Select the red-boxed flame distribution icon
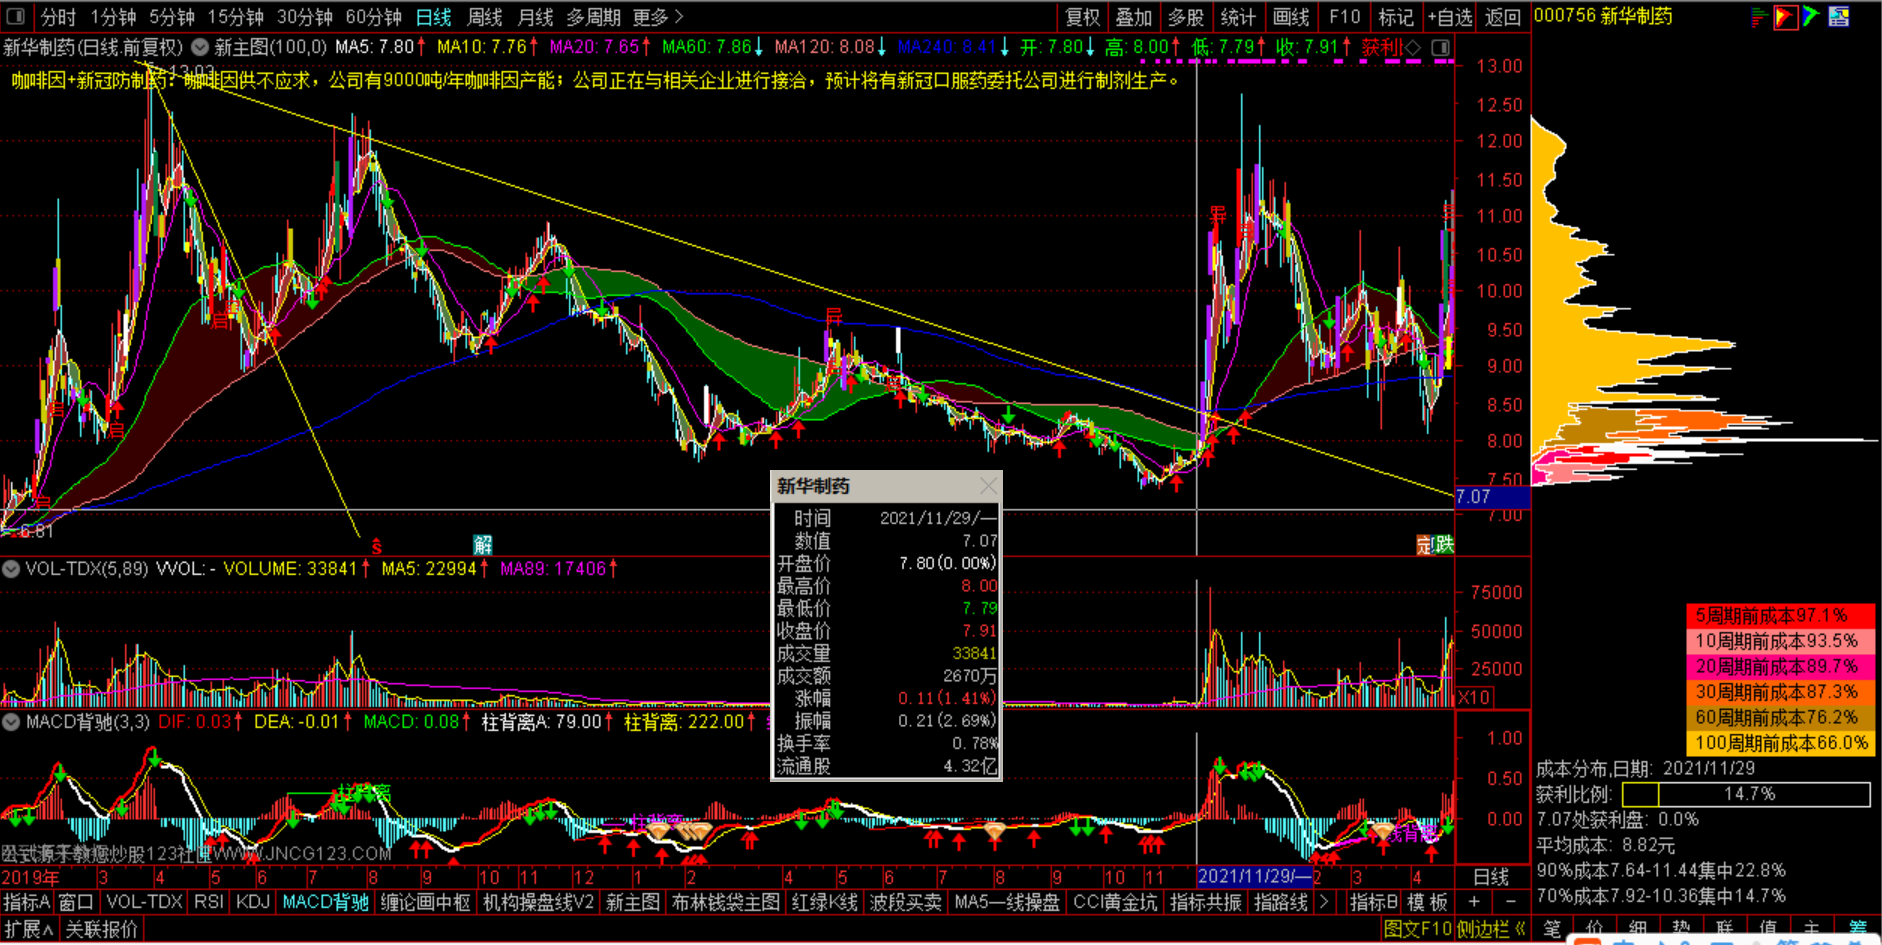Screen dimensions: 1882x945 [x=1785, y=17]
